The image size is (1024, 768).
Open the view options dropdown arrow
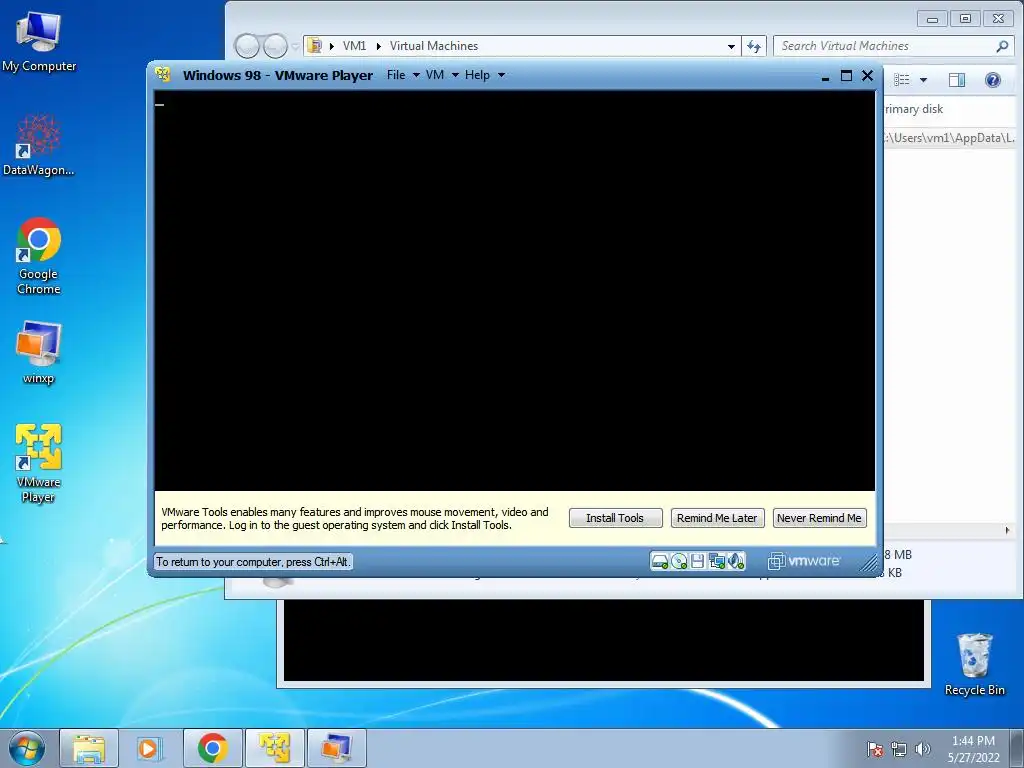pyautogui.click(x=923, y=80)
